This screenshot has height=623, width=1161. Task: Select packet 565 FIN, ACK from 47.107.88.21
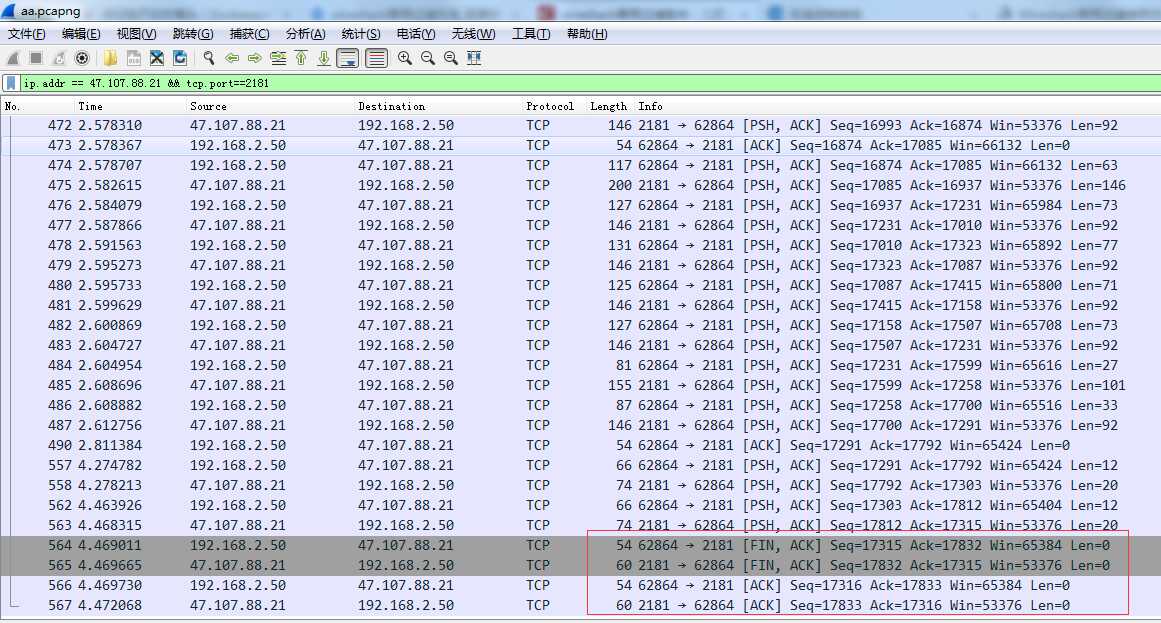(580, 565)
